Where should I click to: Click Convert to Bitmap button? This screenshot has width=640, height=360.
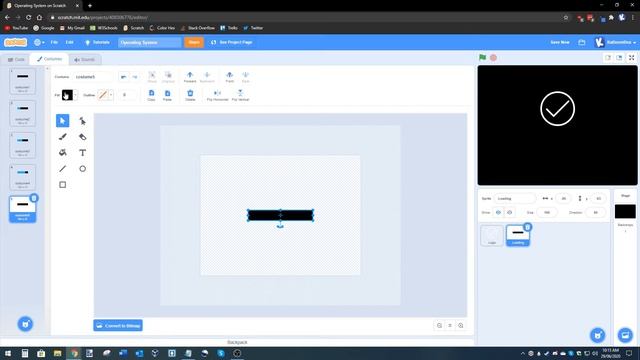click(118, 325)
